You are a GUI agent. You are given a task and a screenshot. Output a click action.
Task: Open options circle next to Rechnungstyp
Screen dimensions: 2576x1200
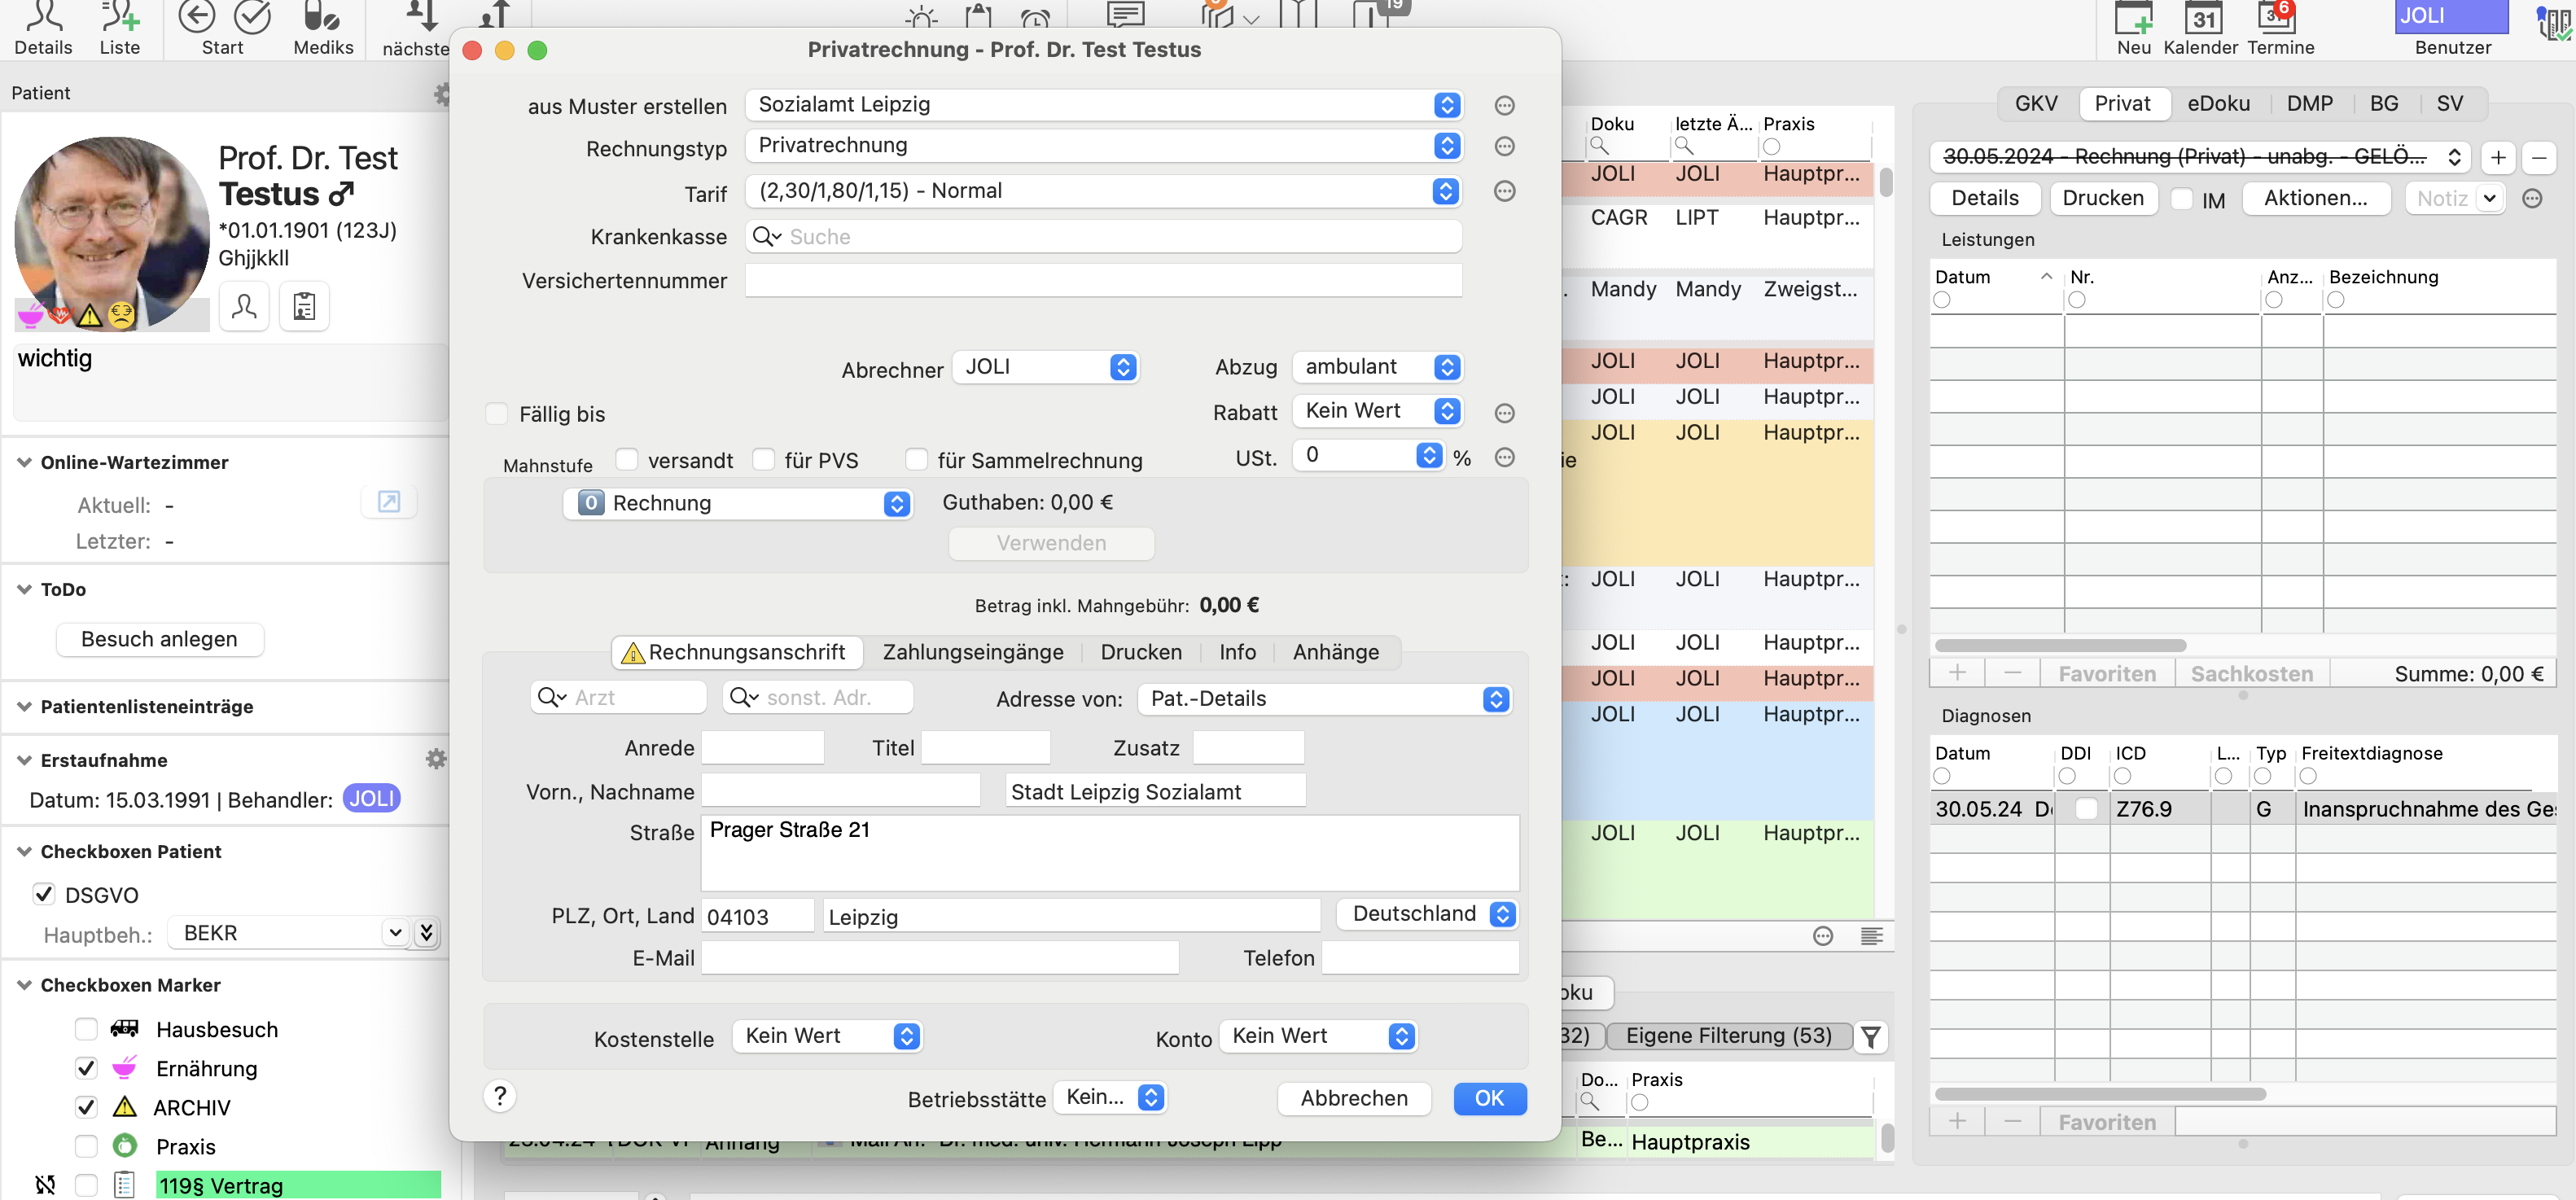tap(1504, 147)
